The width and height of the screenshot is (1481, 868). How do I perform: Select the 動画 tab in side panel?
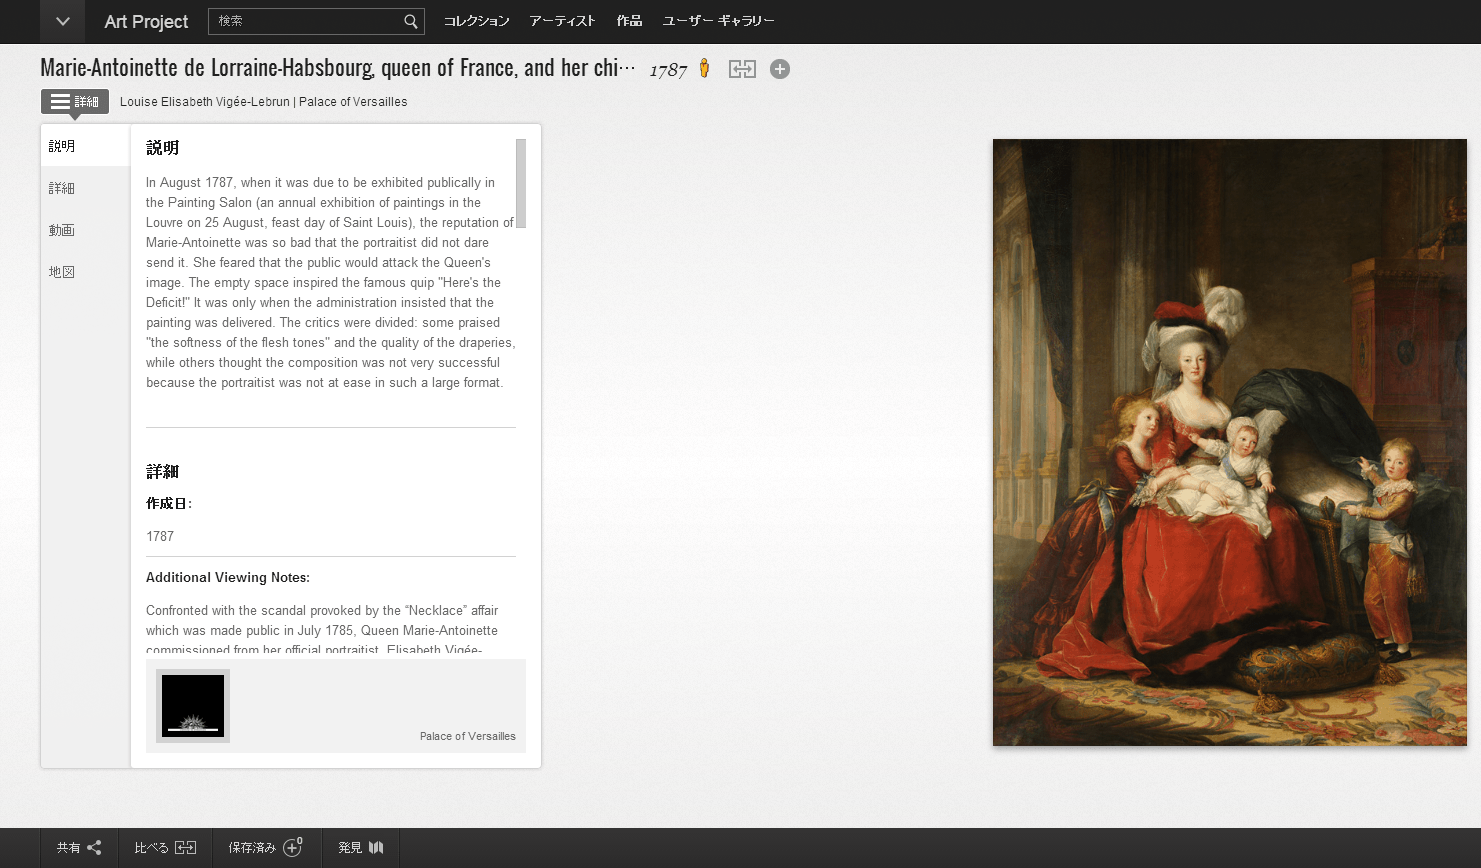pos(62,230)
